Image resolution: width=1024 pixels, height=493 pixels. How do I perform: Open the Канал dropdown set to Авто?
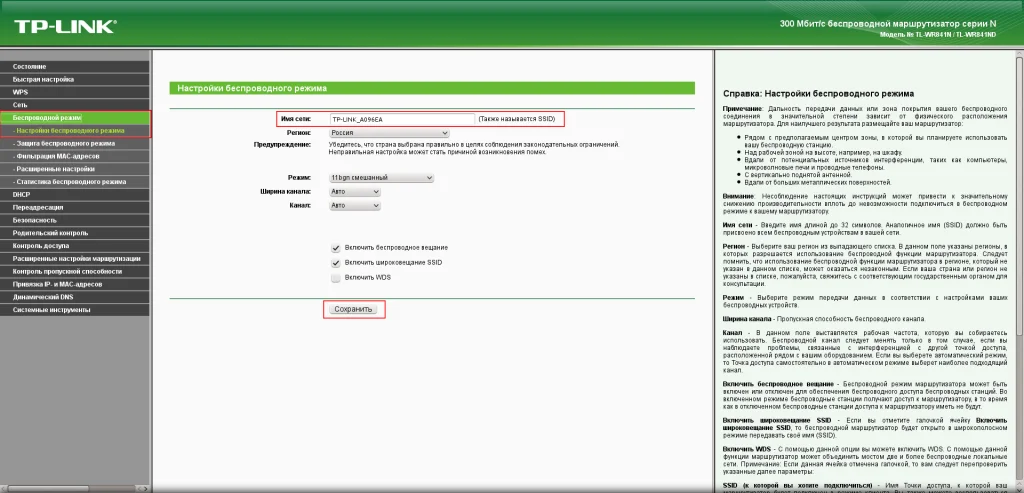355,205
